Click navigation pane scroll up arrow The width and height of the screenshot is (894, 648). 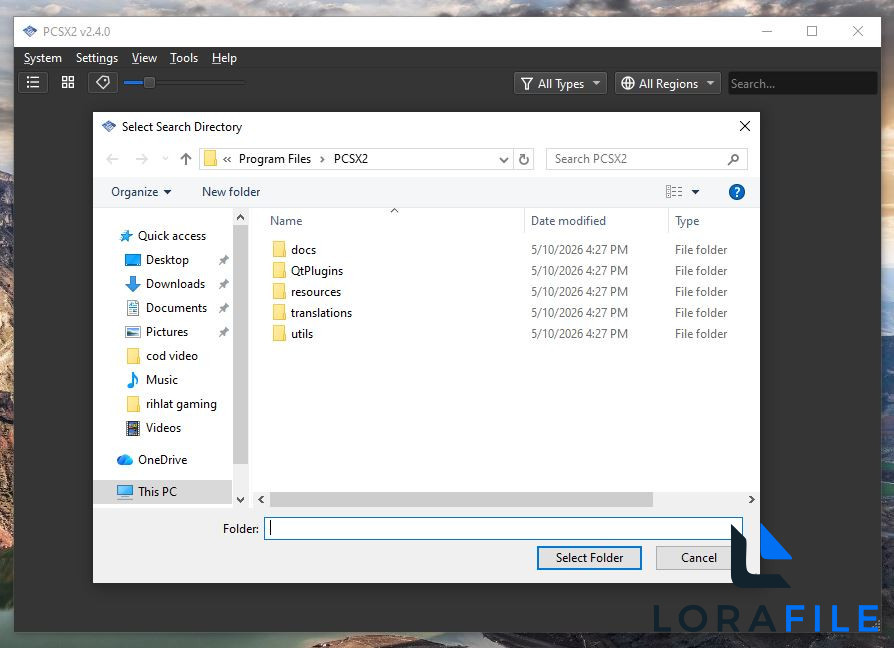click(241, 218)
